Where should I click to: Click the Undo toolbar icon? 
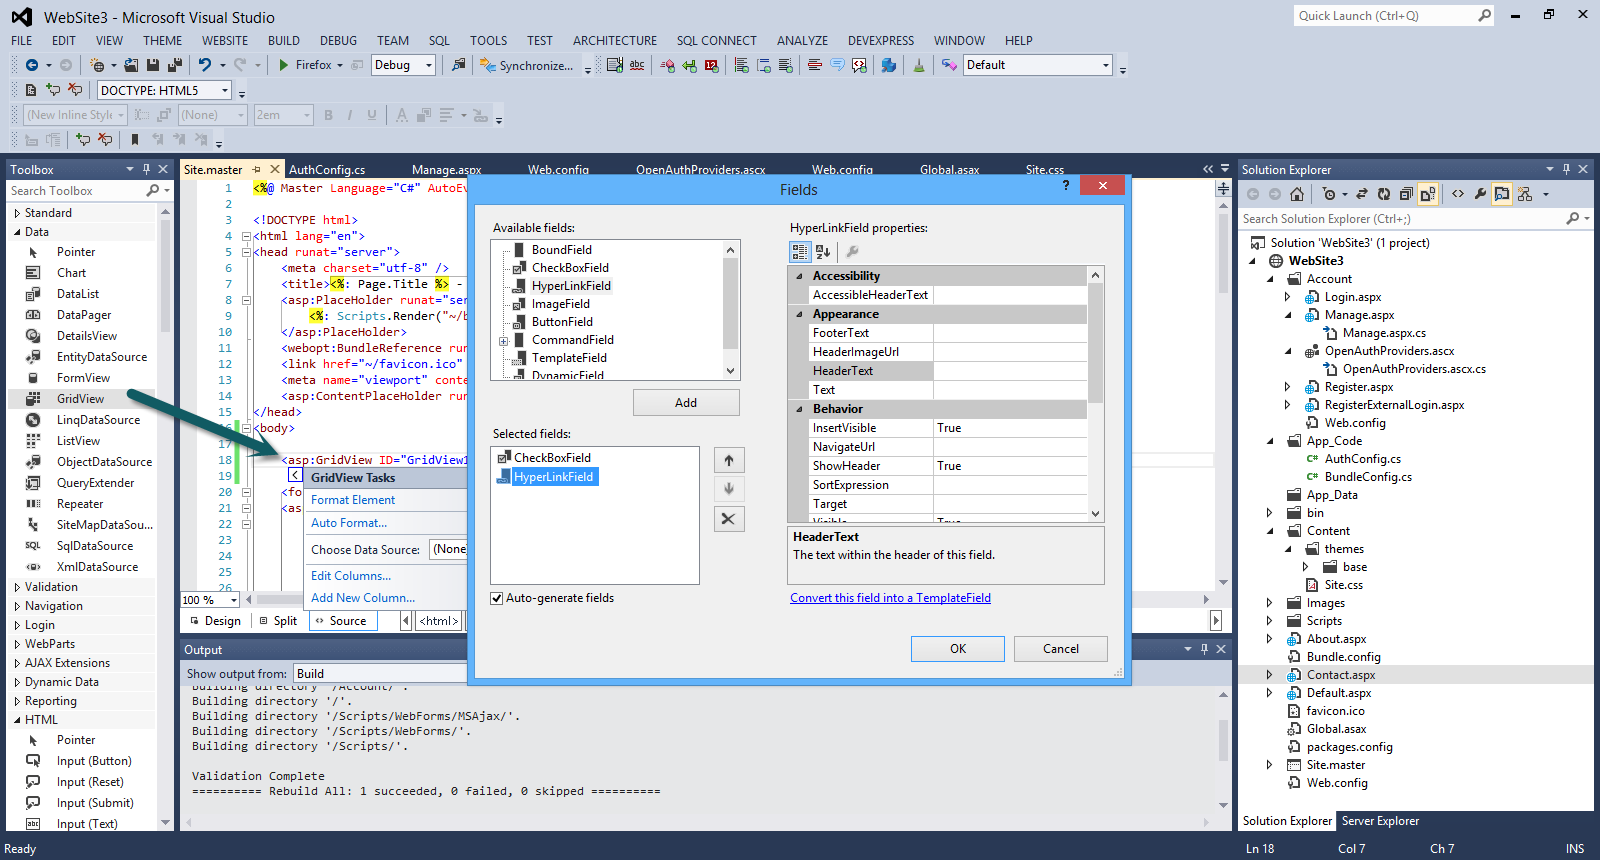click(x=205, y=65)
